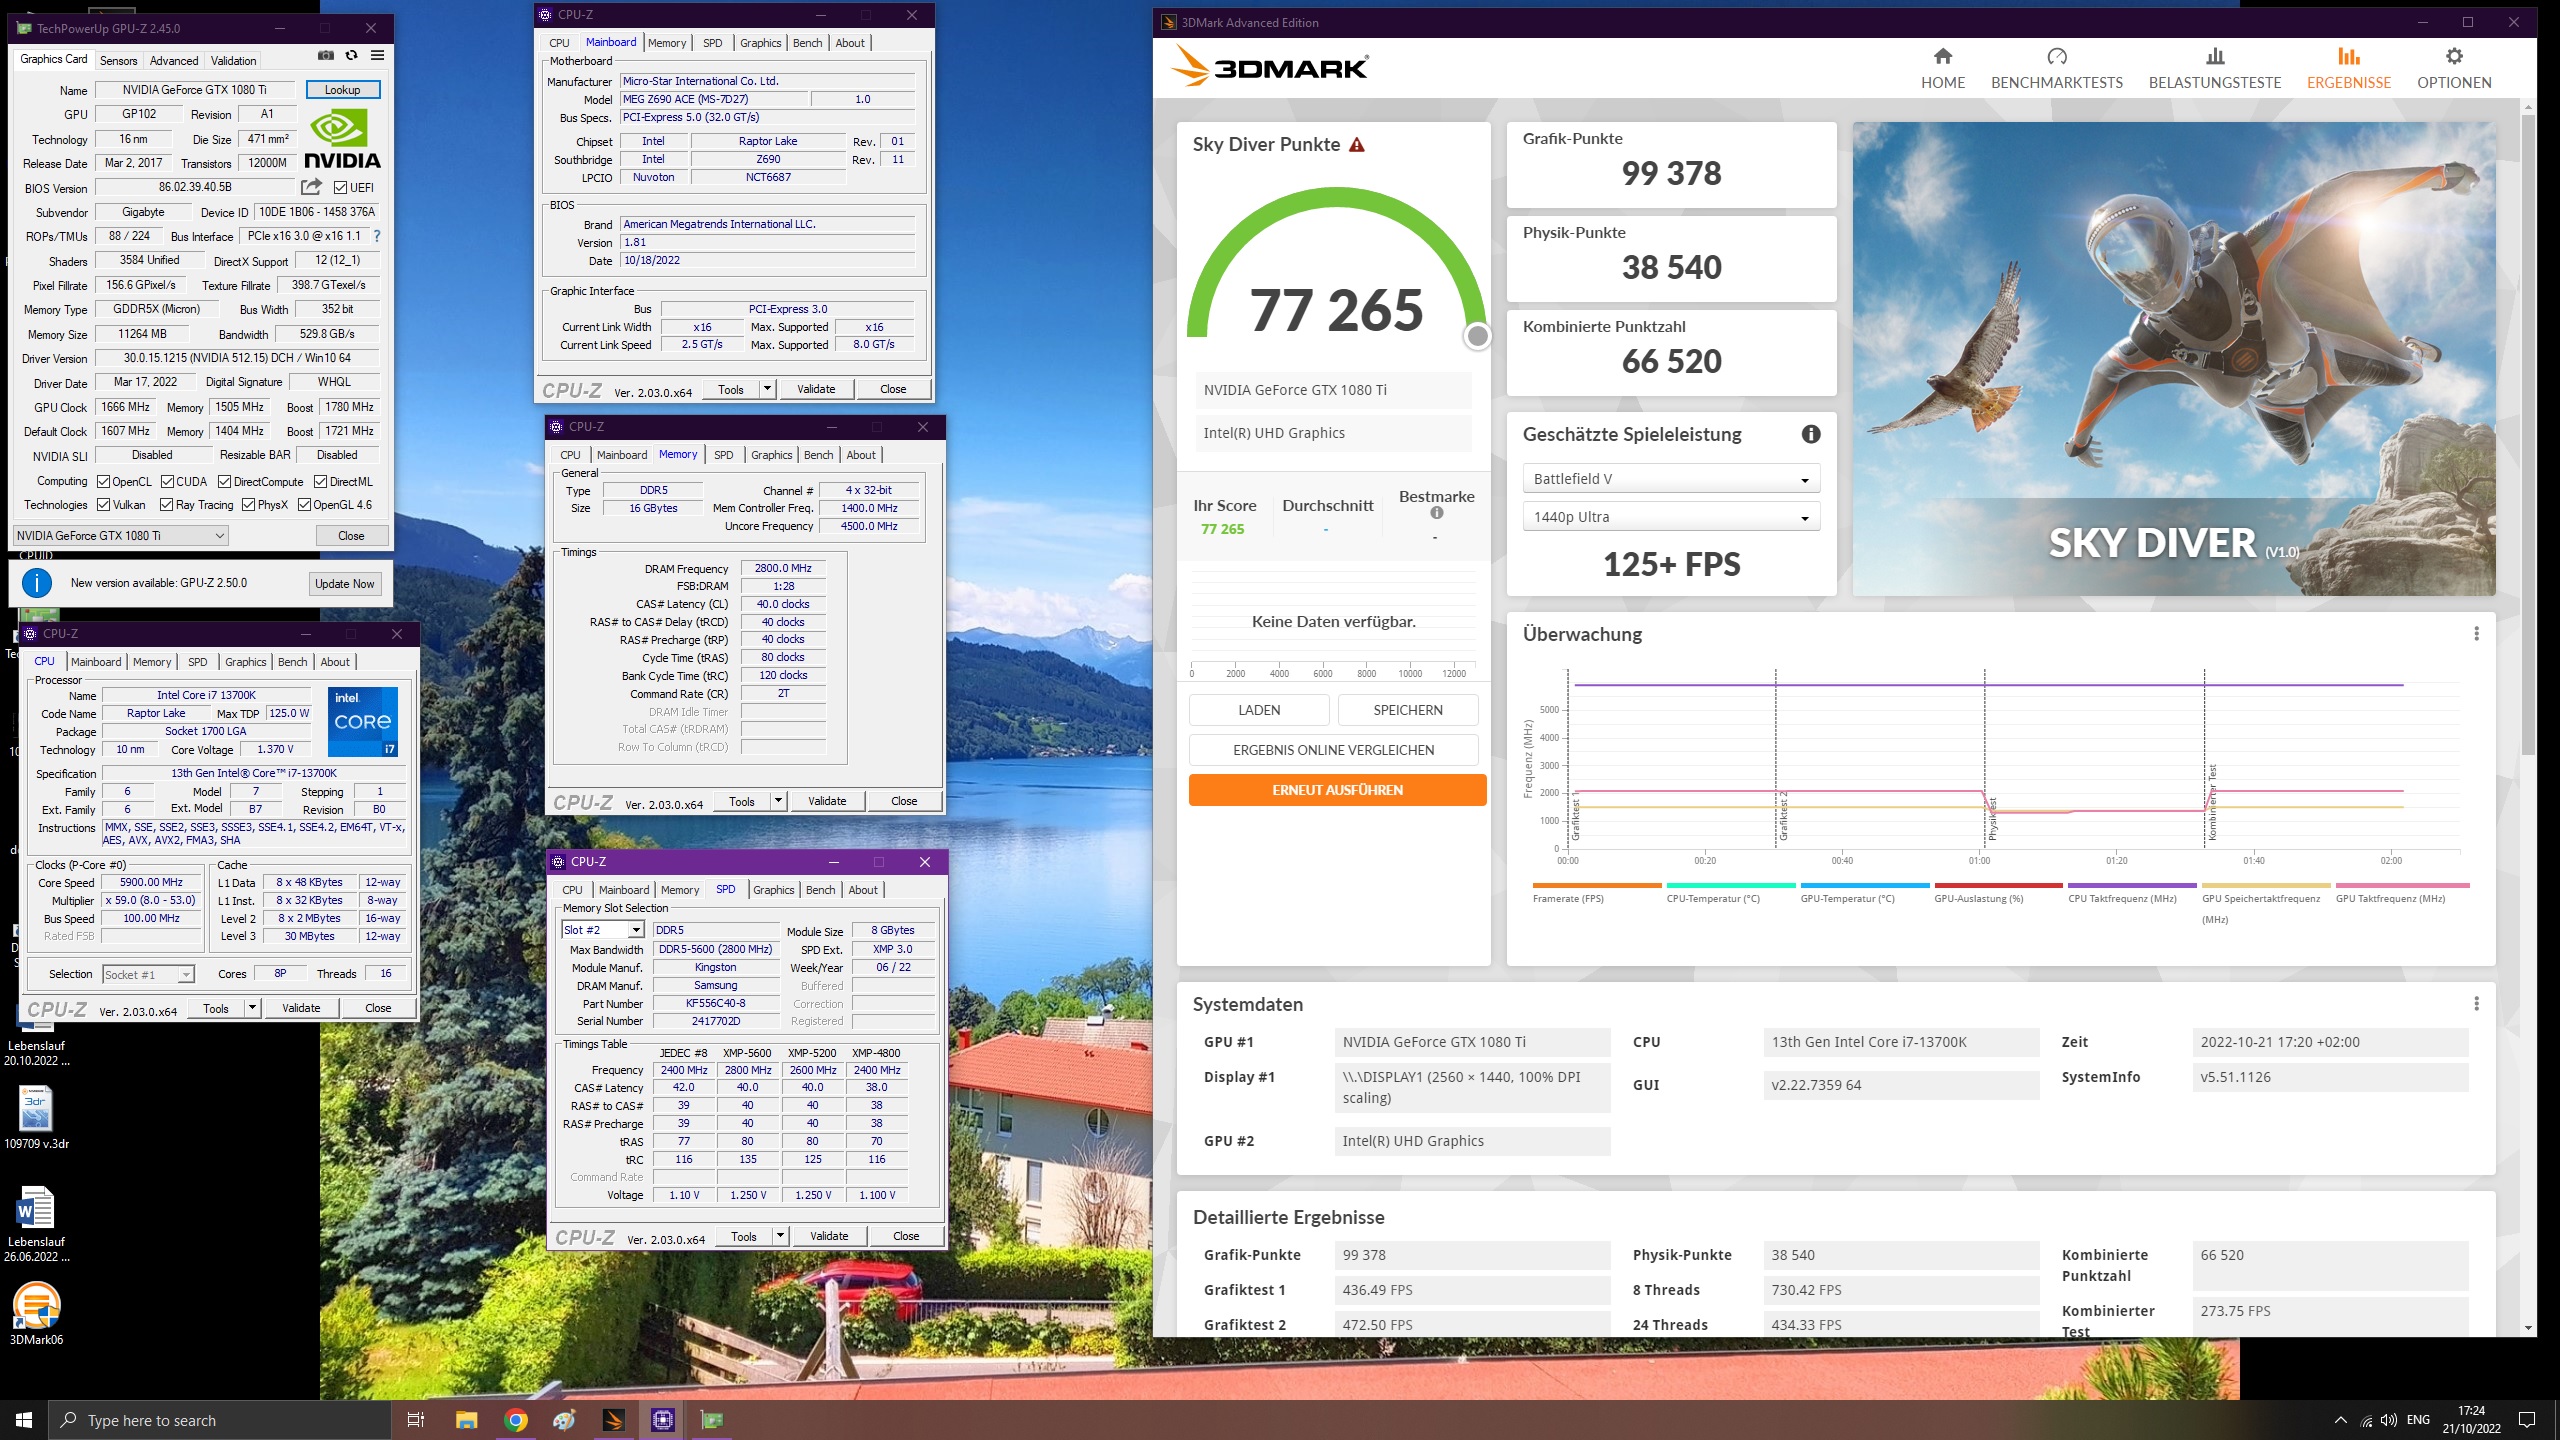Viewport: 2560px width, 1440px height.
Task: Click the info icon under Bestmarke
Action: tap(1436, 513)
